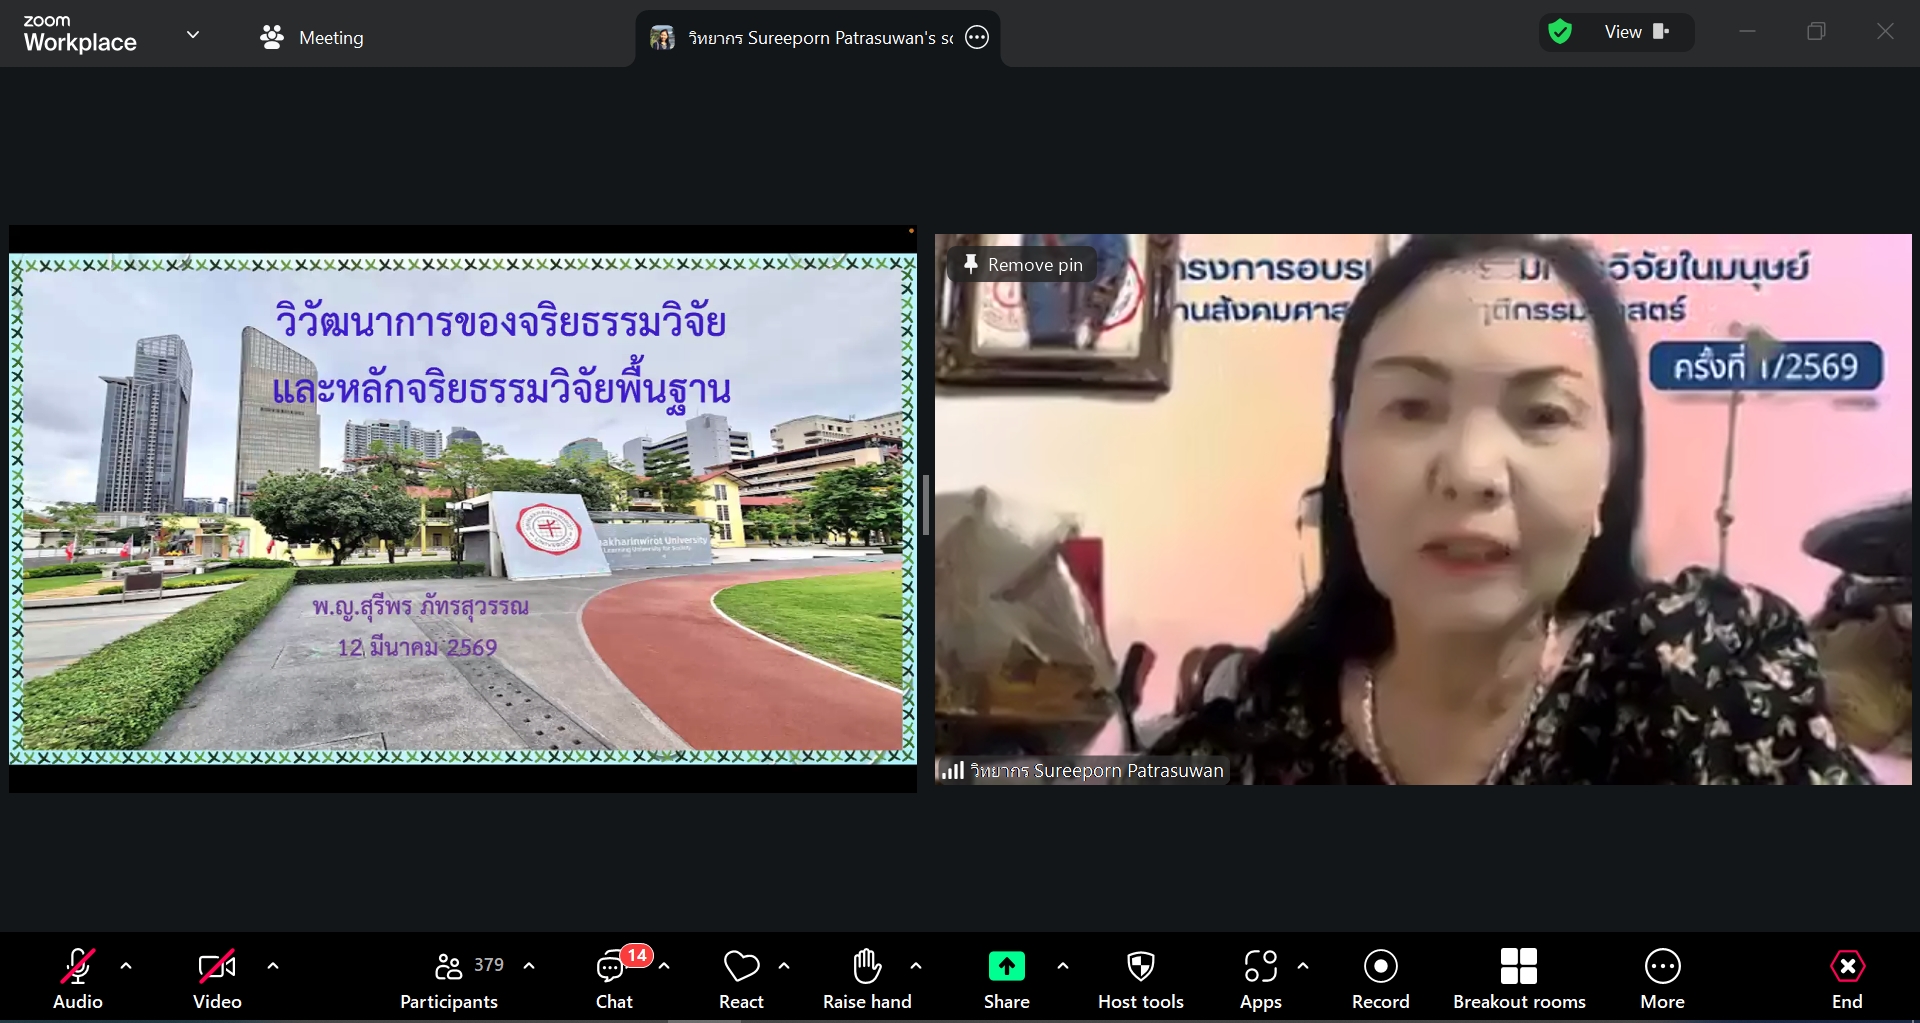Remove pin from speaker video

point(1022,265)
